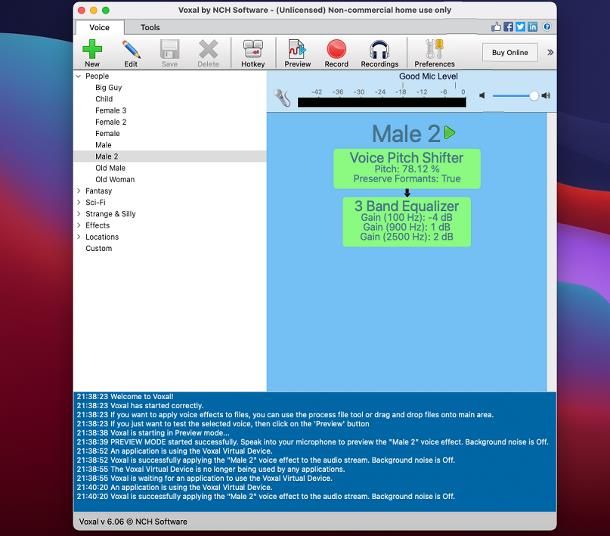Click the 'PREVIEW MODE started successfully' log line
This screenshot has width=610, height=536.
point(312,442)
